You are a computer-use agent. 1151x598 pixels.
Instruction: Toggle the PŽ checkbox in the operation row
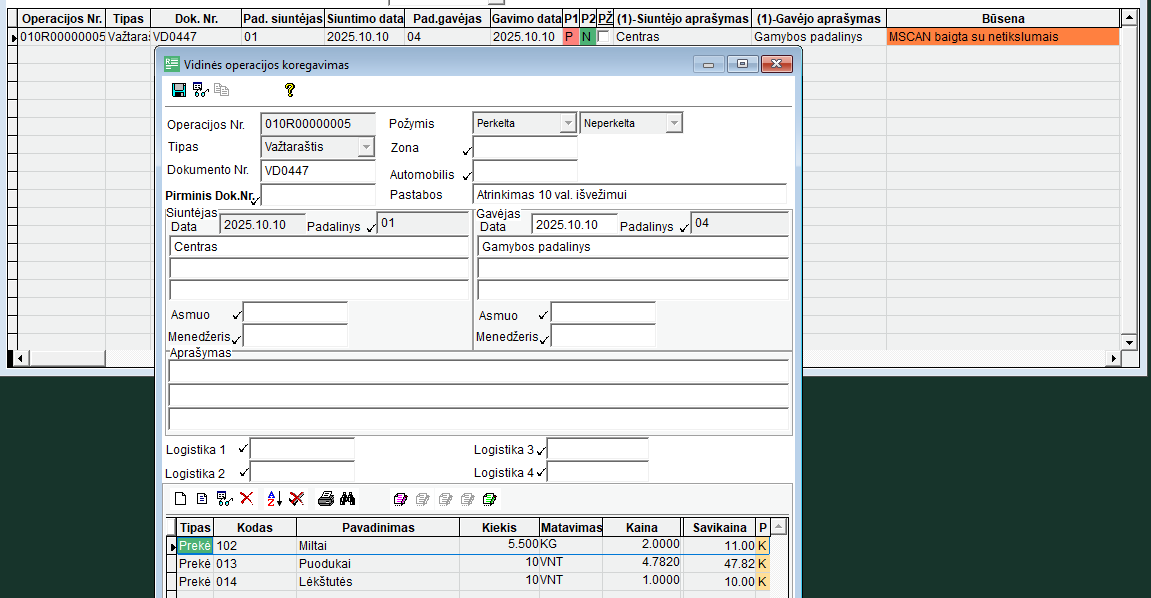[604, 37]
